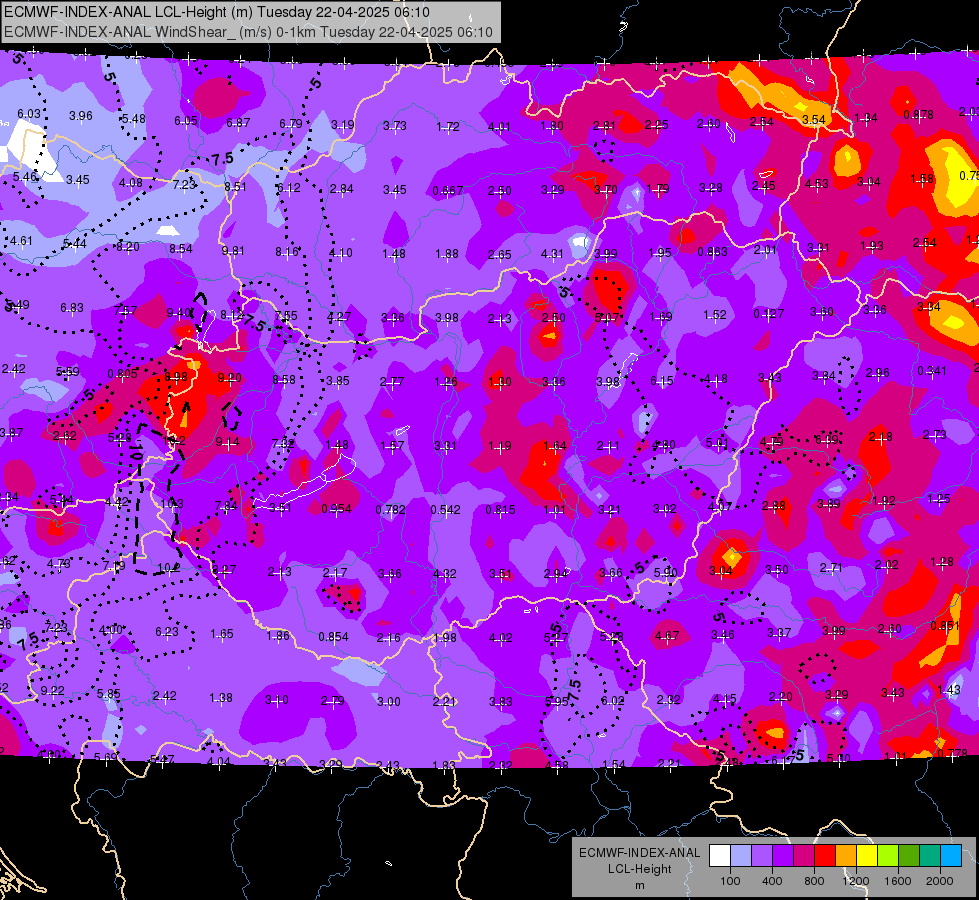The width and height of the screenshot is (979, 900).
Task: Click the legend label 1200
Action: pos(855,881)
